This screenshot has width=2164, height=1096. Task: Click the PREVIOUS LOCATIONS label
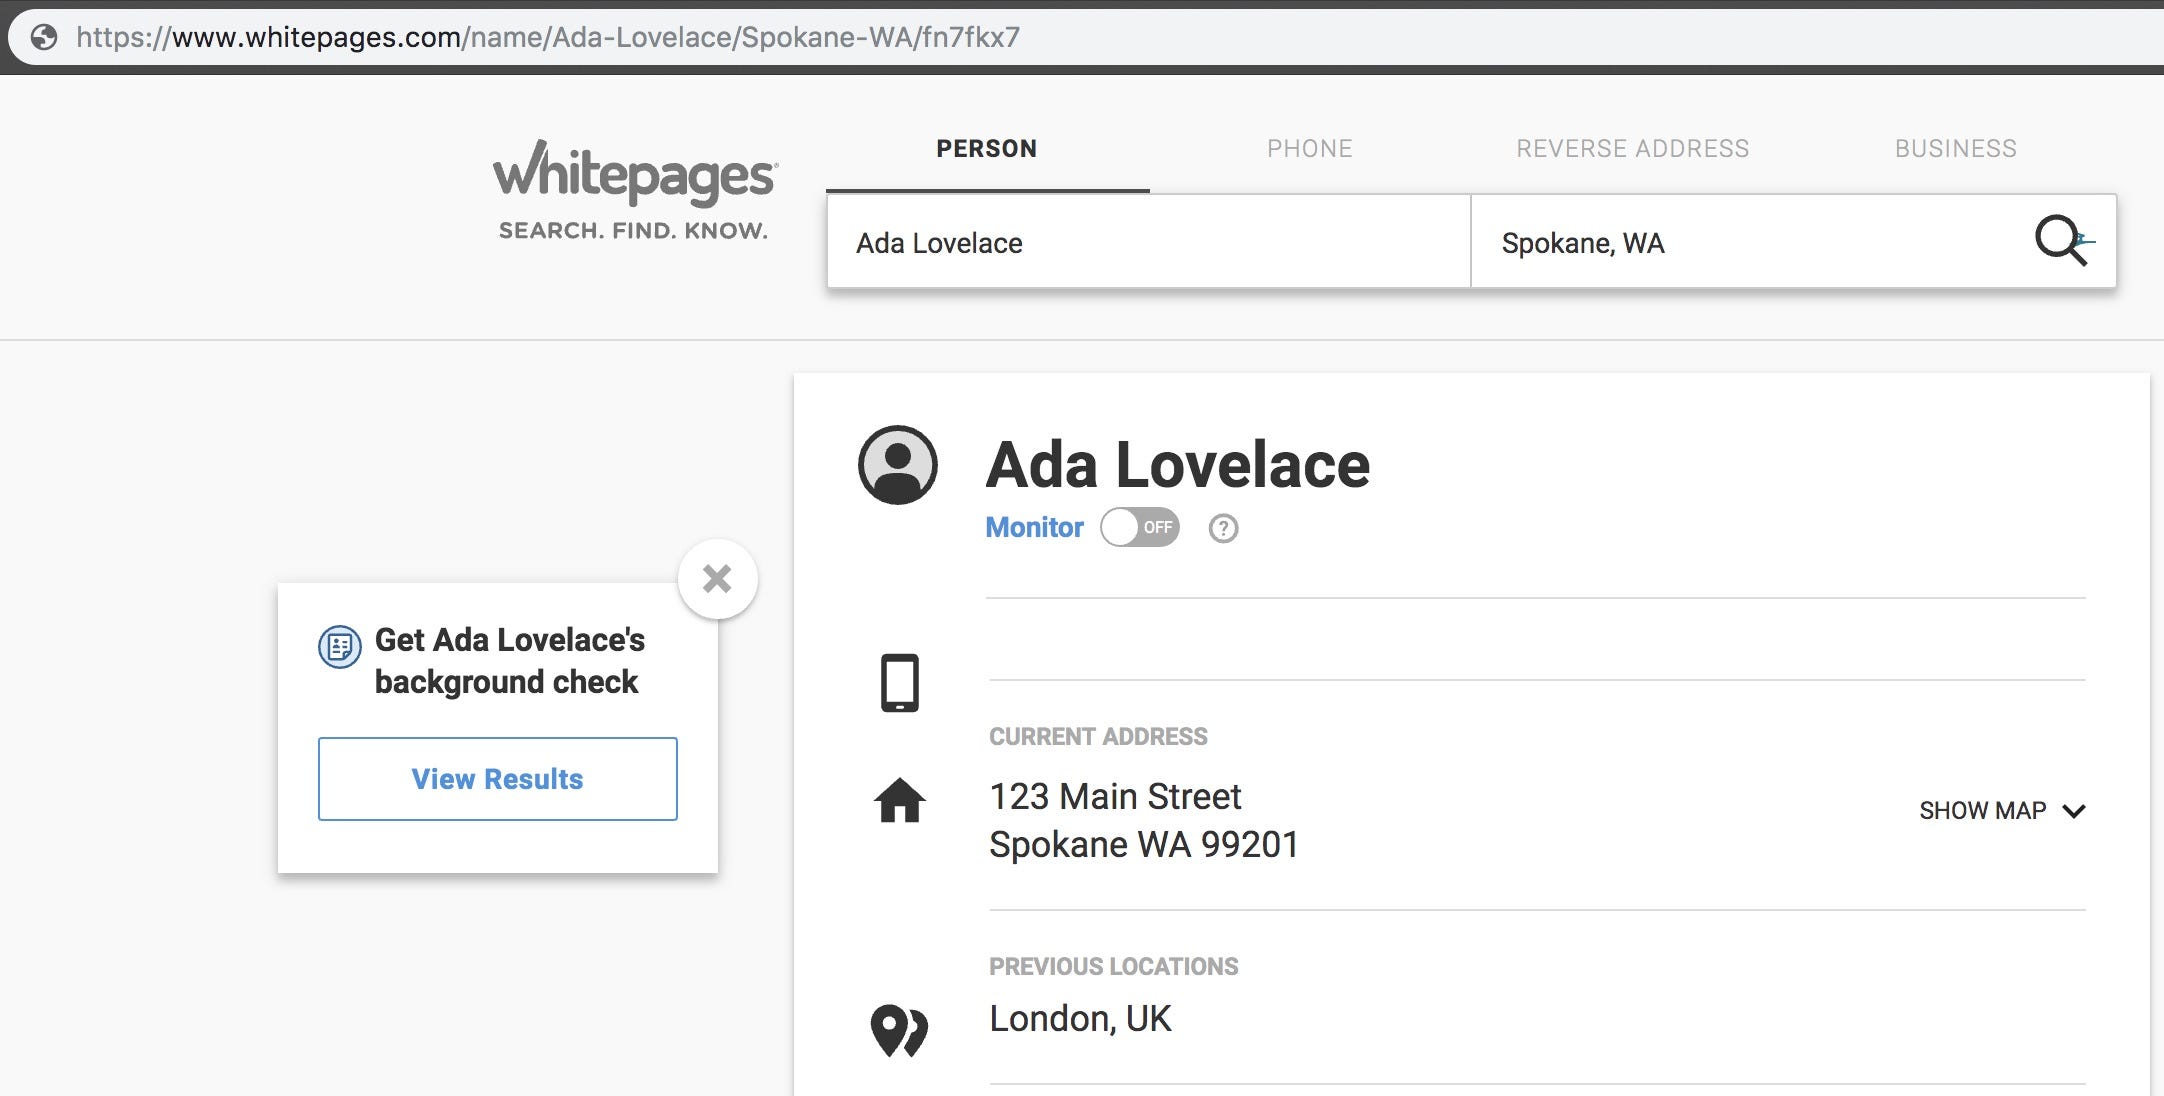(x=1114, y=967)
